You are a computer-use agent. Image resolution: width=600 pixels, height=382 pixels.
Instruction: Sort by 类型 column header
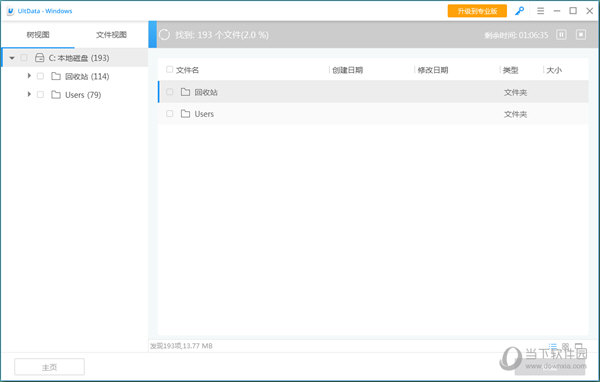coord(510,70)
